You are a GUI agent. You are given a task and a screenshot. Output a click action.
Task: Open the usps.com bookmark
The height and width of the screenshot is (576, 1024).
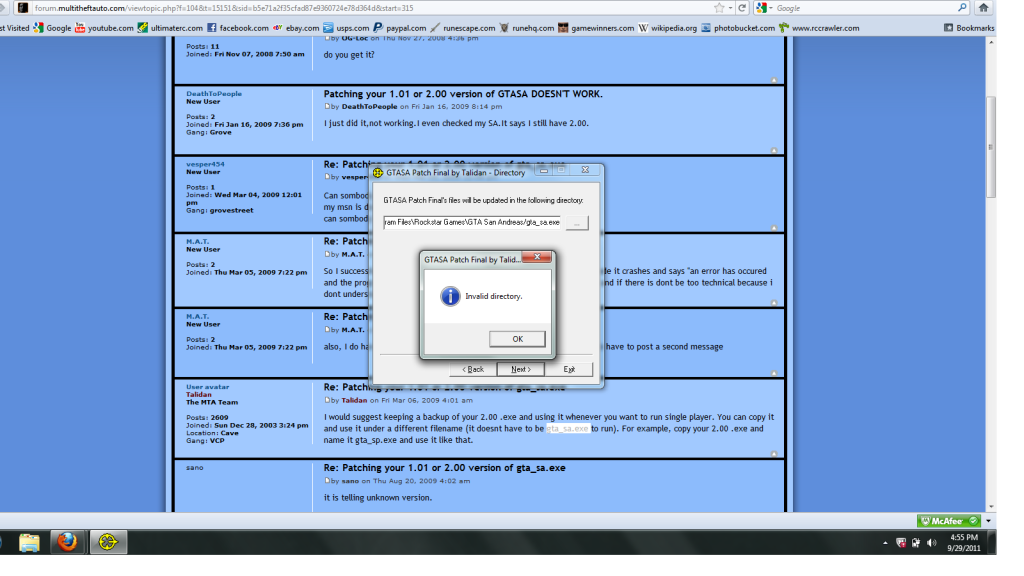point(346,28)
